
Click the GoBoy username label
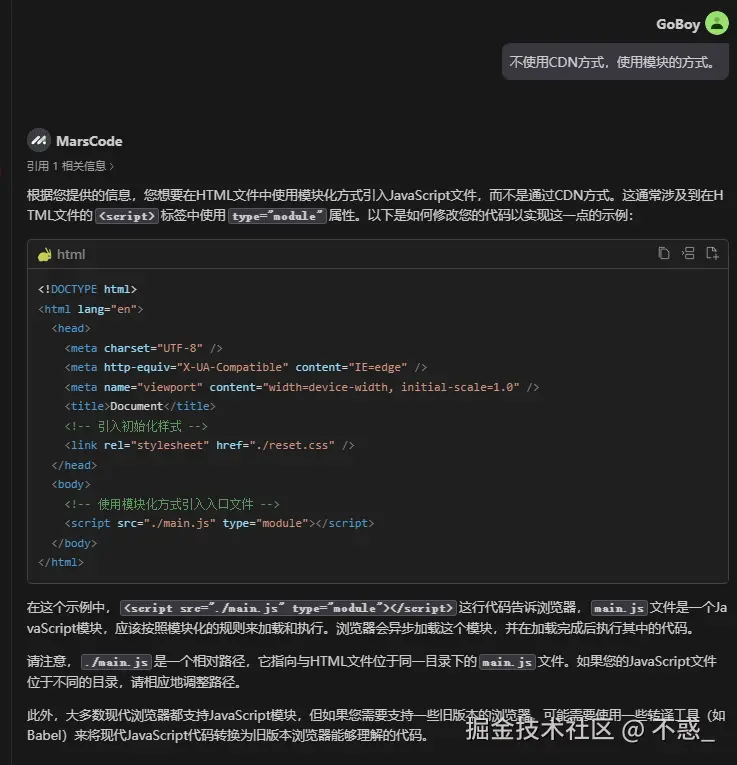pyautogui.click(x=677, y=24)
